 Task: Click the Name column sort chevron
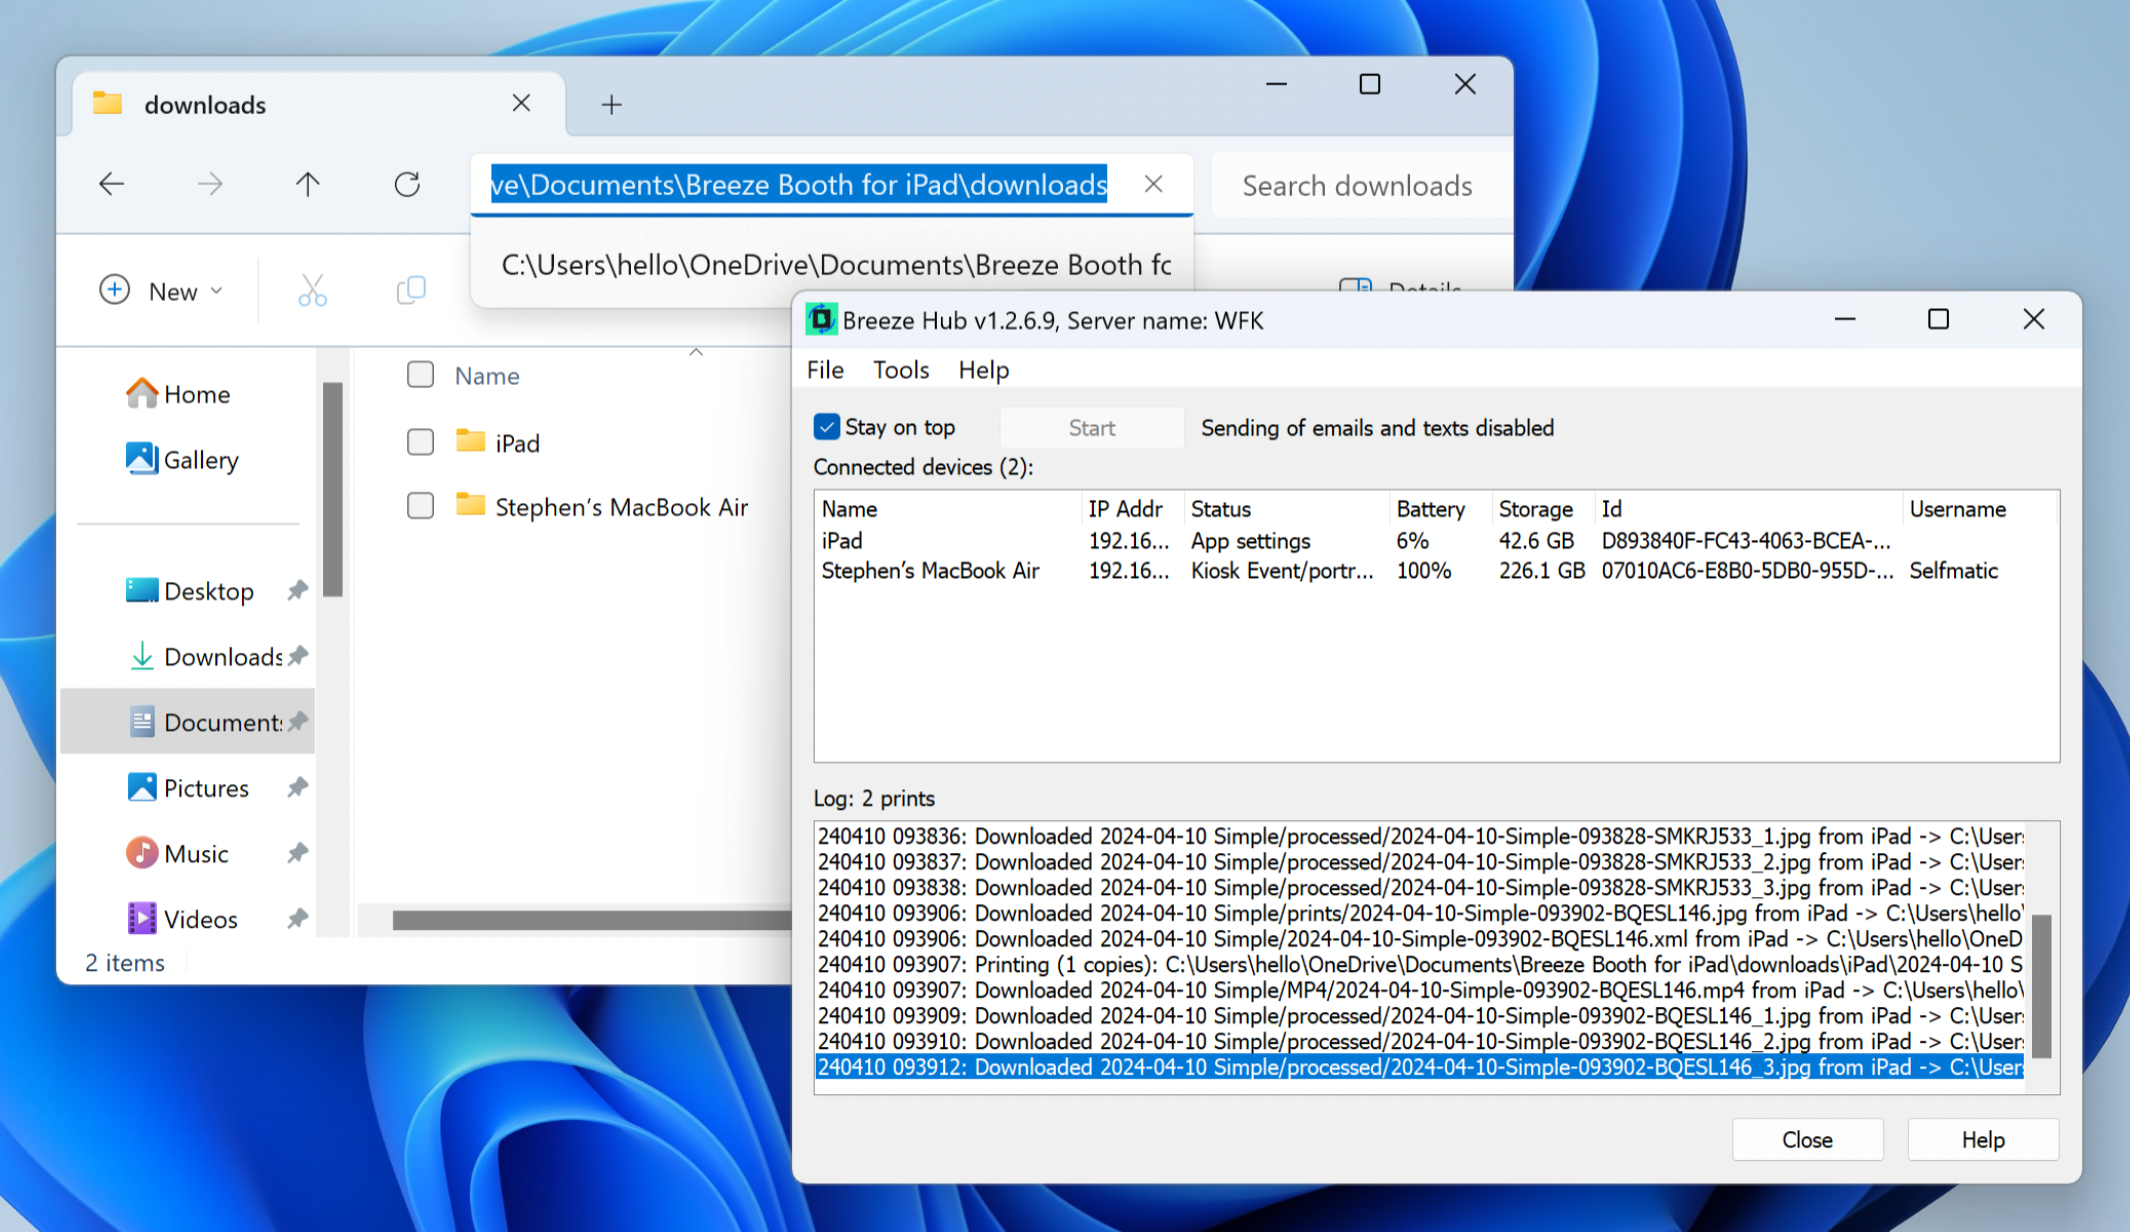696,353
